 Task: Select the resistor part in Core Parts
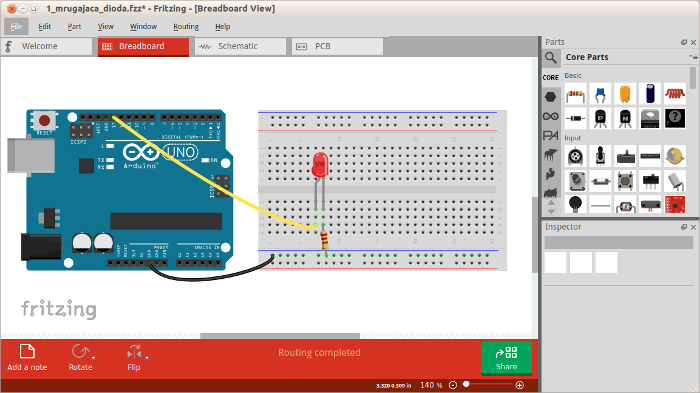(x=575, y=94)
